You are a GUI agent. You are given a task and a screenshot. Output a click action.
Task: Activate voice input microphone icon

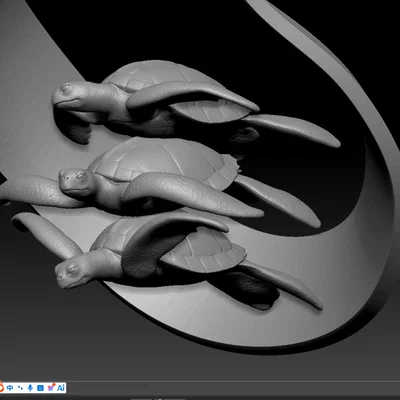tap(30, 388)
